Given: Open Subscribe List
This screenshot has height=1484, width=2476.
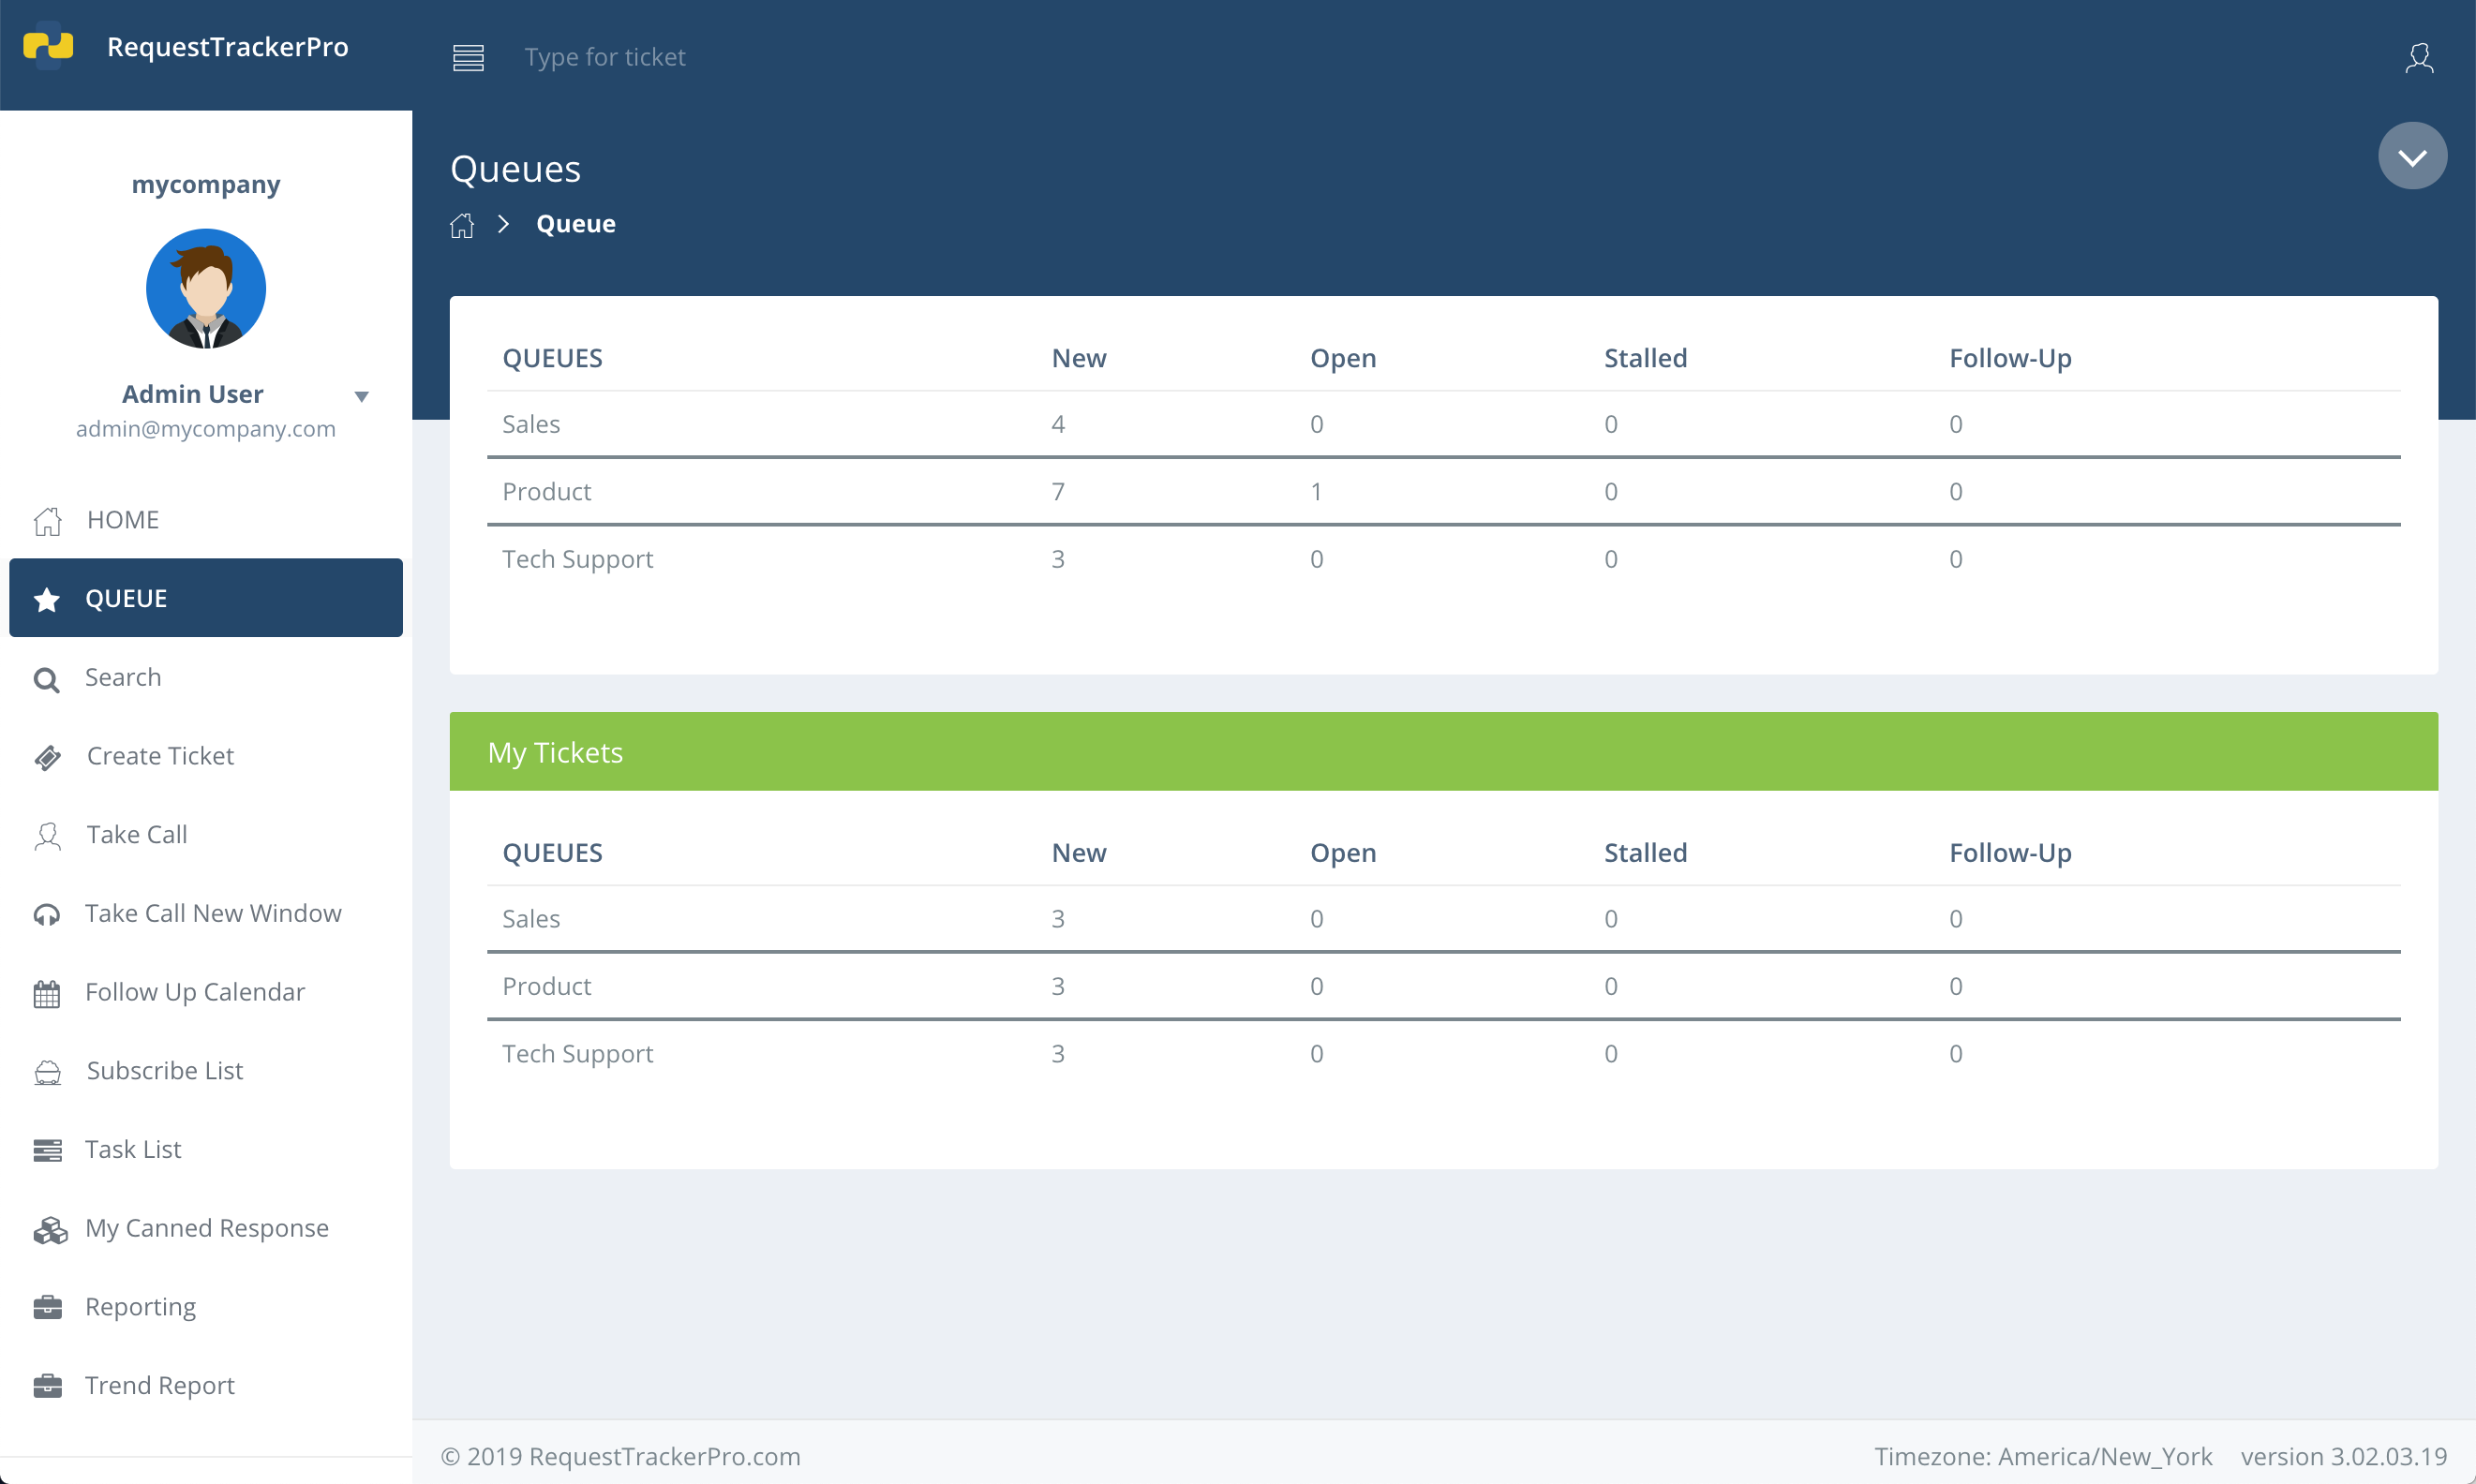Looking at the screenshot, I should 206,1070.
